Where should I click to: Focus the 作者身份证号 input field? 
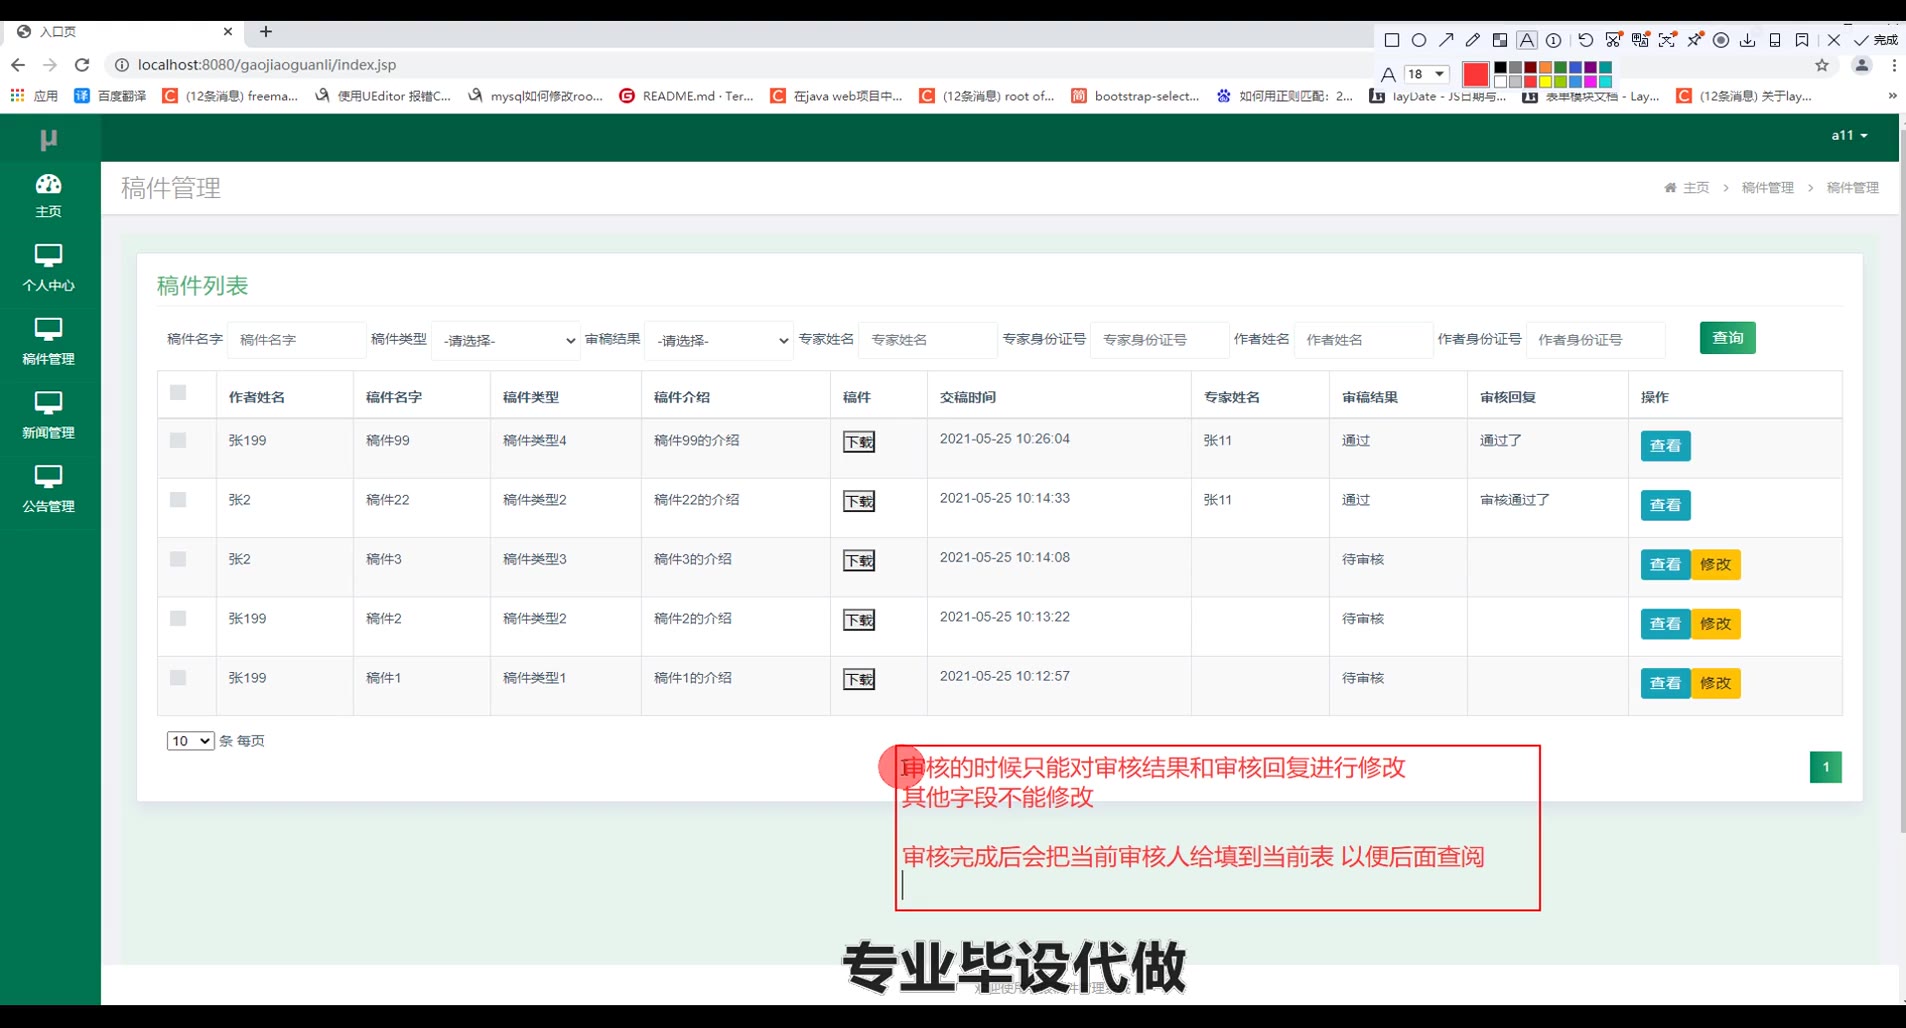click(1595, 340)
